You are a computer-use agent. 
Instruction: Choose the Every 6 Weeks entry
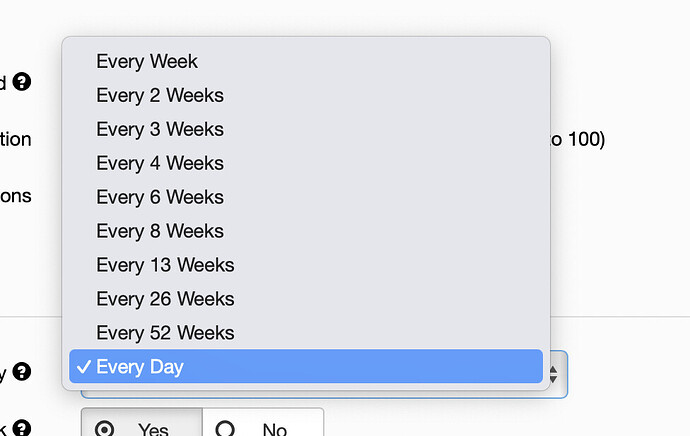tap(306, 197)
